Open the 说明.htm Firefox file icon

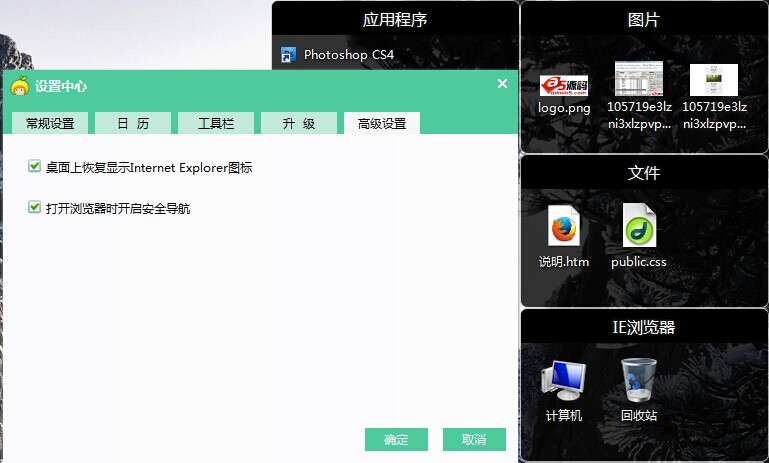tap(564, 225)
